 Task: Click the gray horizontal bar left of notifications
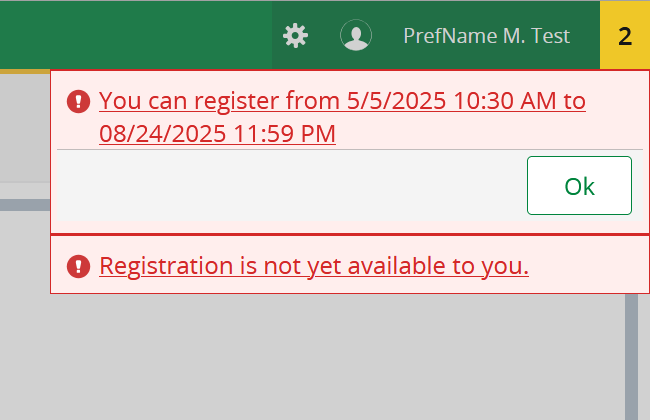coord(24,205)
